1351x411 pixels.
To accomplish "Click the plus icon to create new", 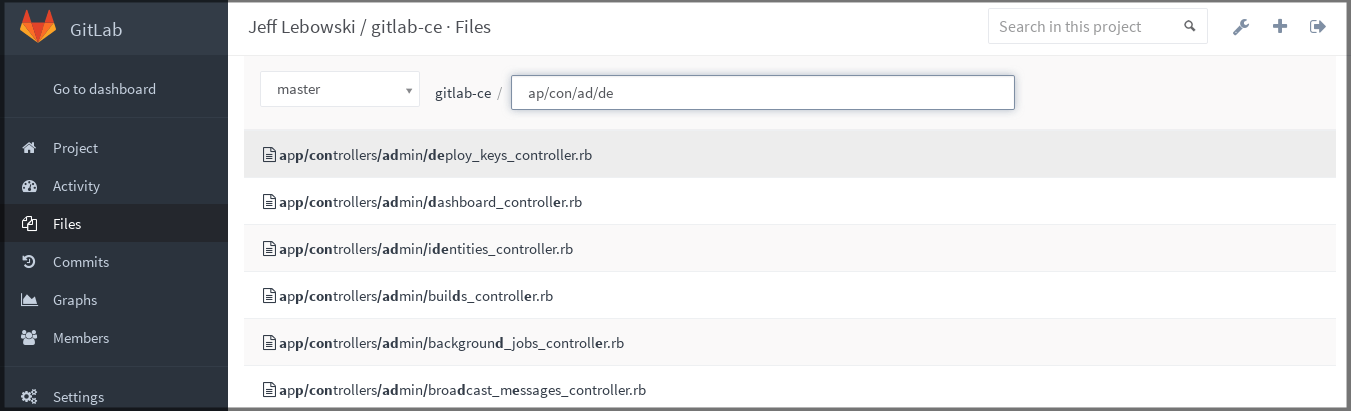I will click(1280, 27).
